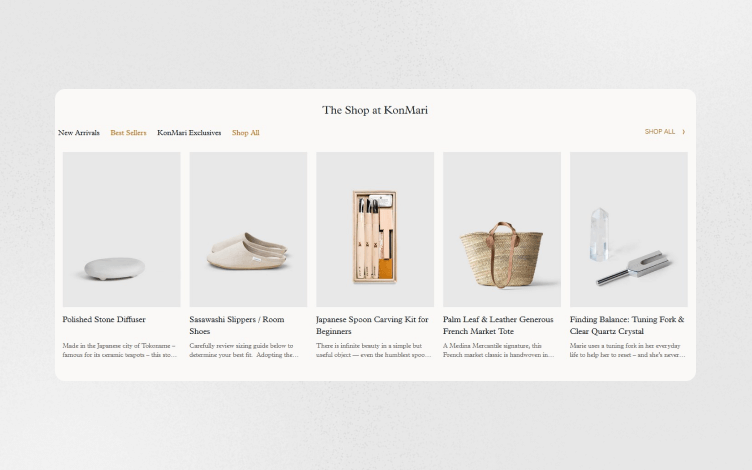Image resolution: width=752 pixels, height=470 pixels.
Task: Click the Polished Stone Diffuser title
Action: coord(104,319)
